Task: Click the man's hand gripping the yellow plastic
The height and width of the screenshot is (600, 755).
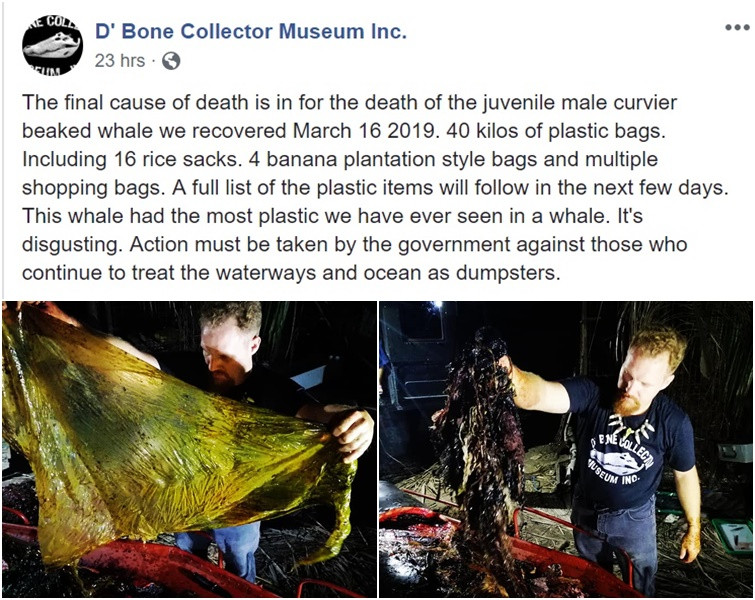Action: click(x=351, y=431)
